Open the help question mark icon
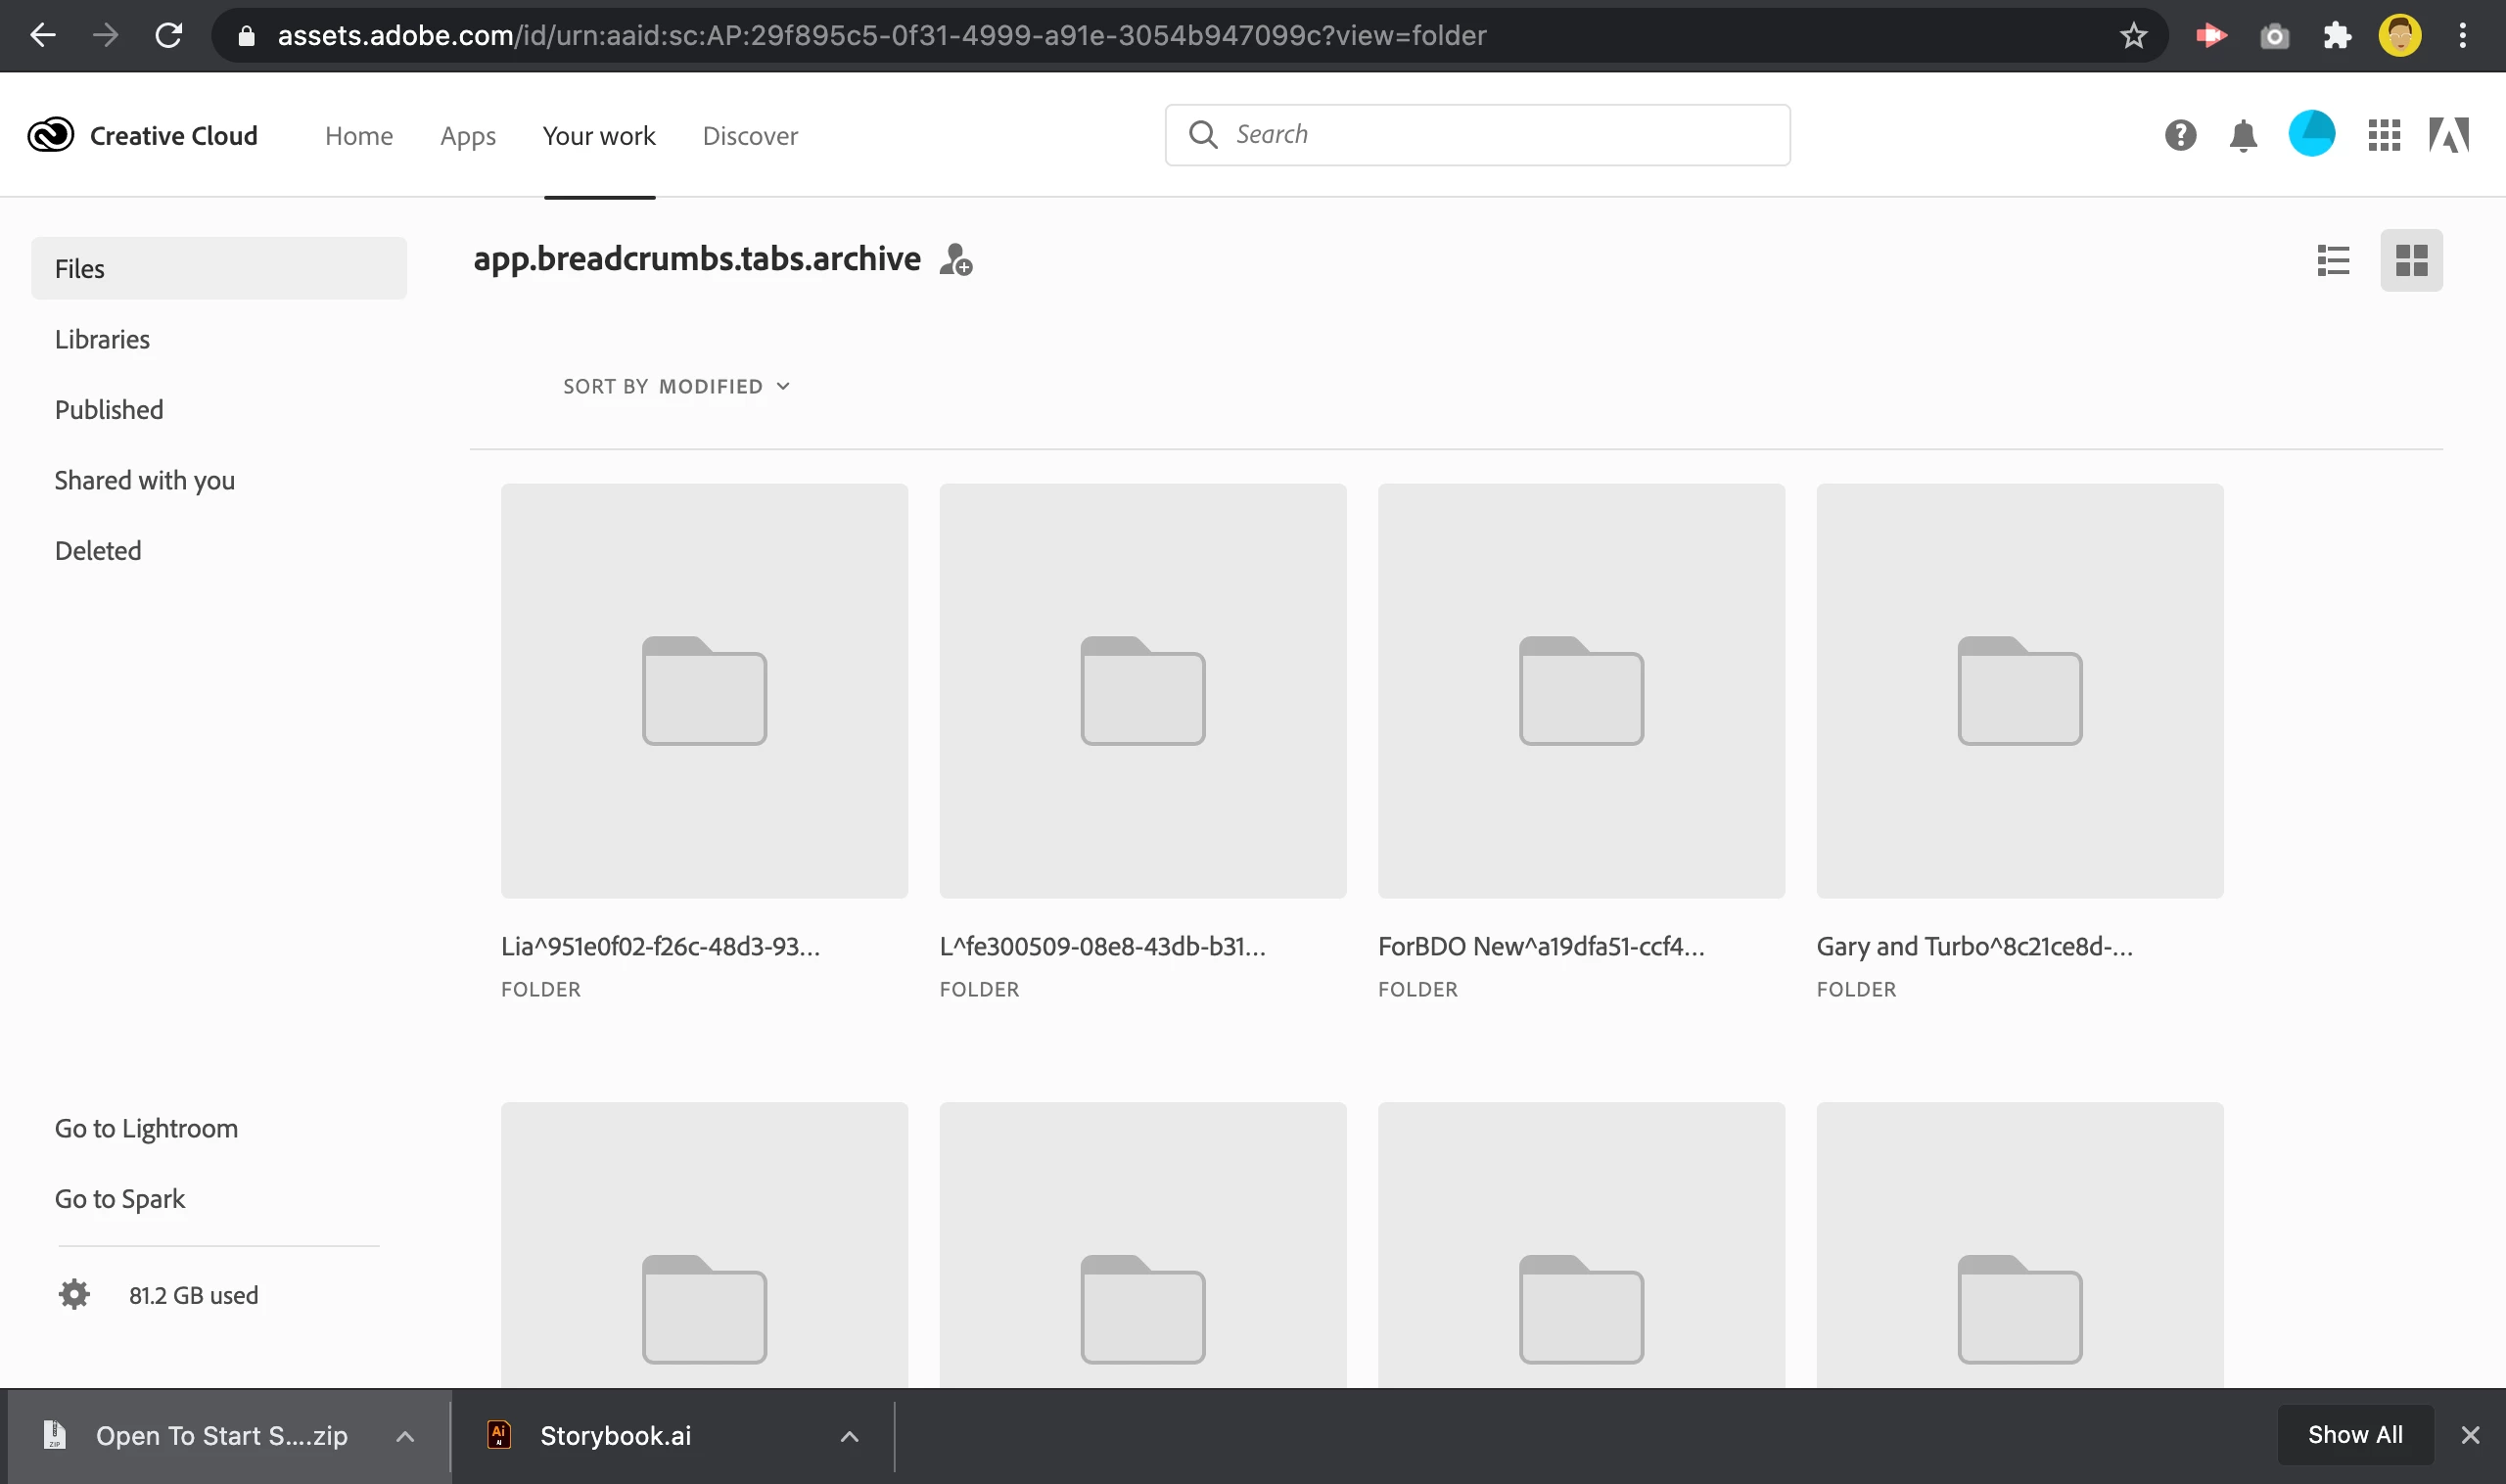 pos(2180,135)
